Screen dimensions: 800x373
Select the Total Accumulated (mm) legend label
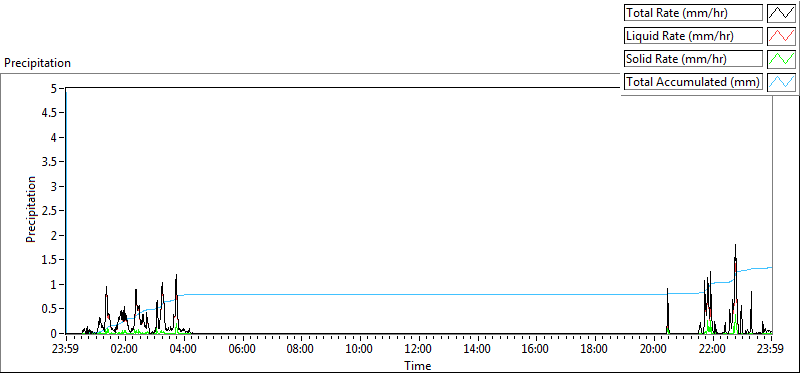point(693,82)
